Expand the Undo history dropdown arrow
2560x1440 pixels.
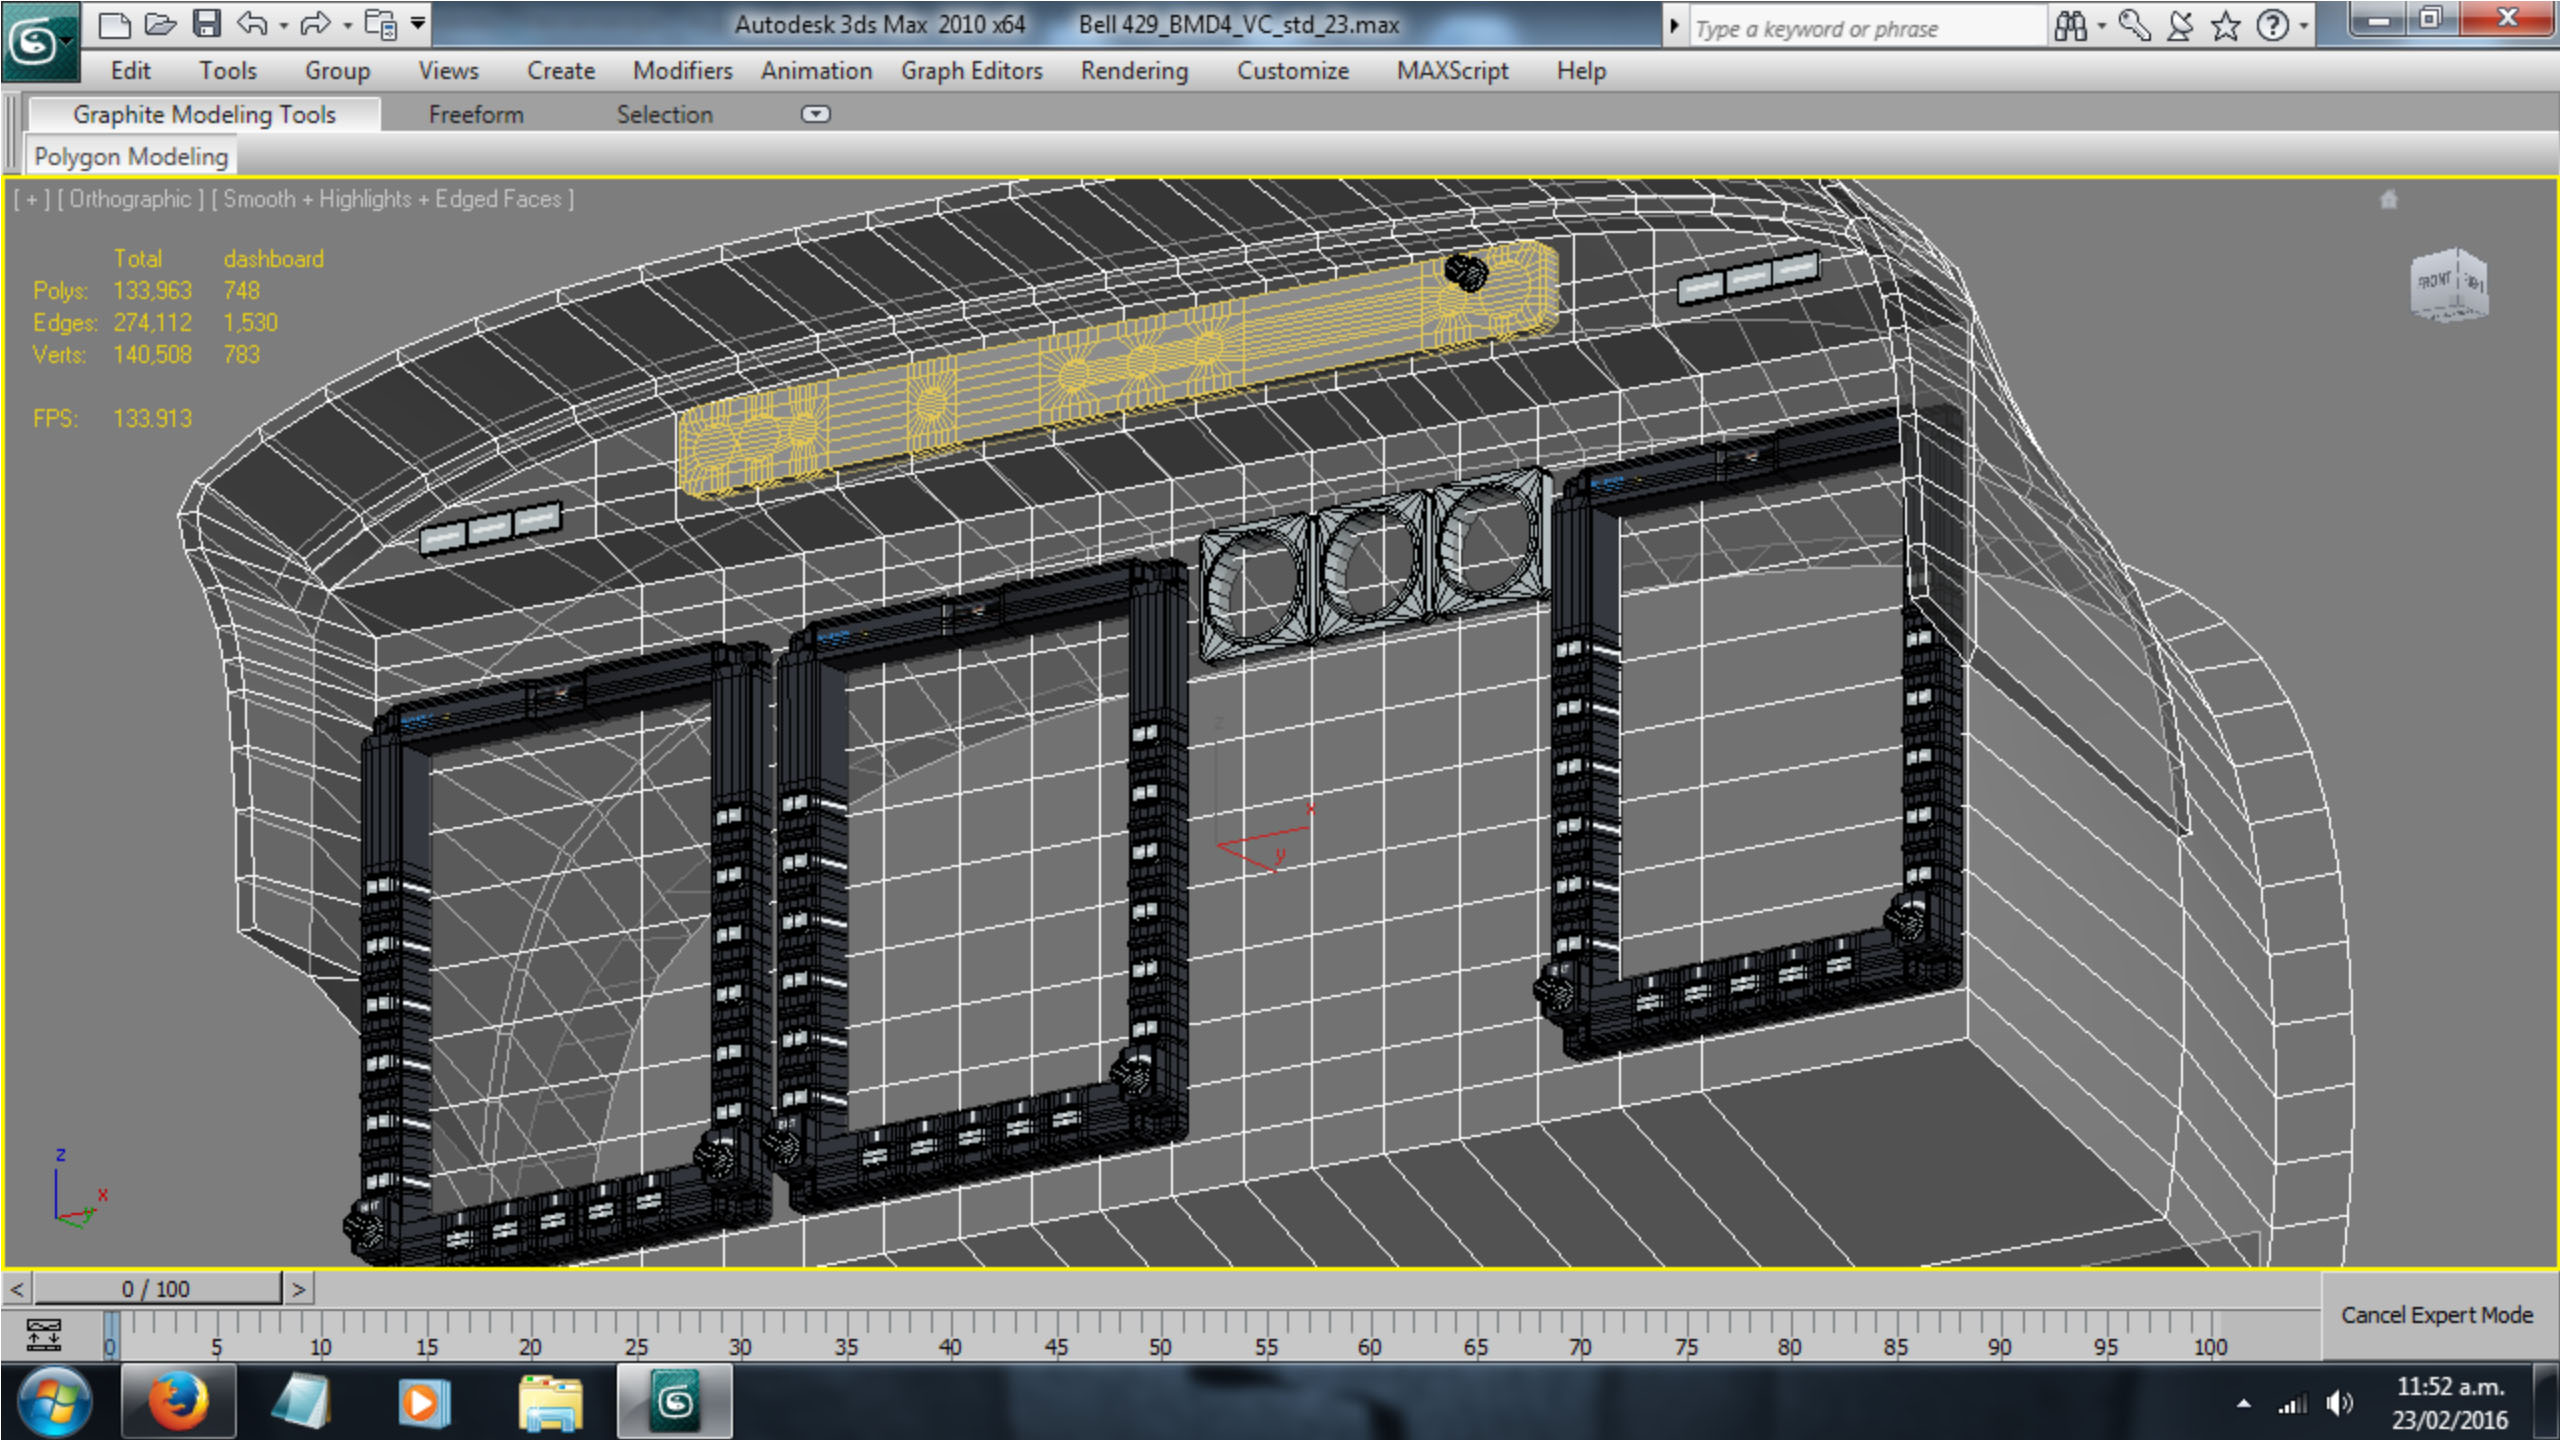(x=284, y=26)
